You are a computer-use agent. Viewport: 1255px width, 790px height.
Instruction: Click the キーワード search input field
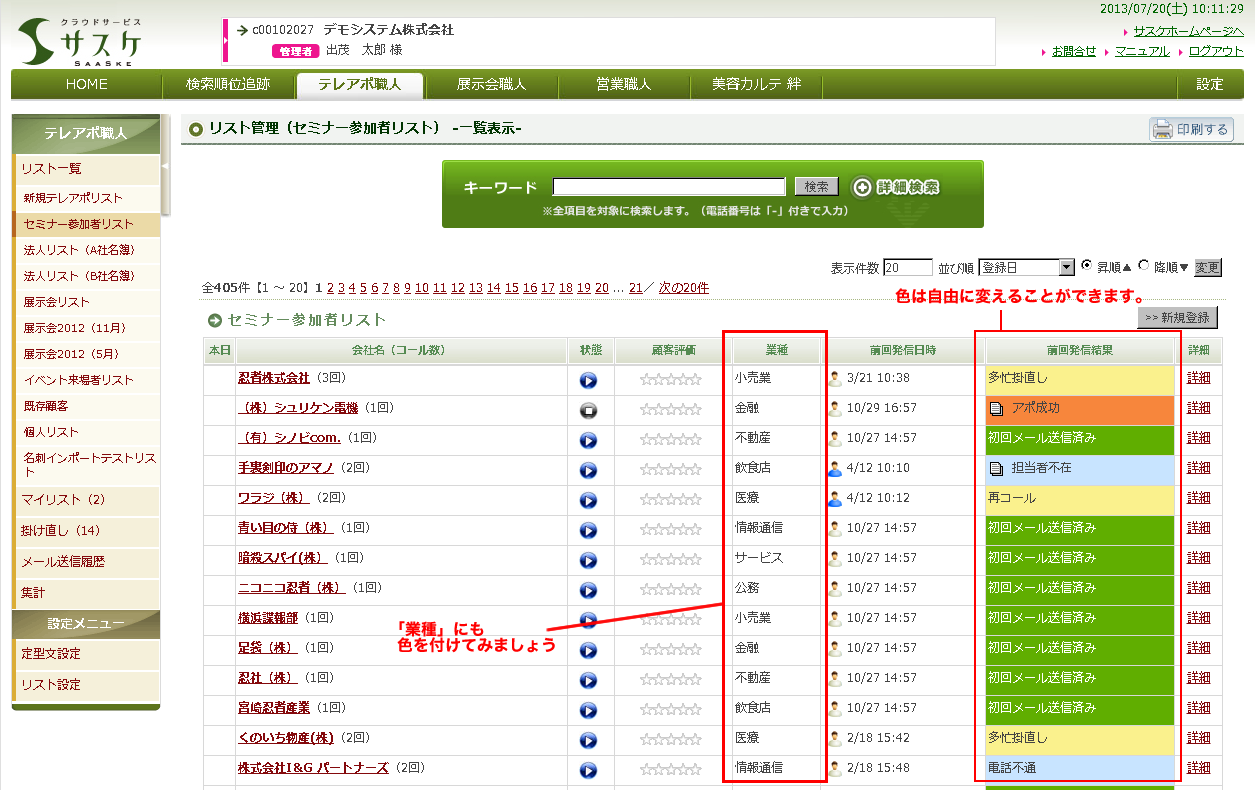(668, 187)
